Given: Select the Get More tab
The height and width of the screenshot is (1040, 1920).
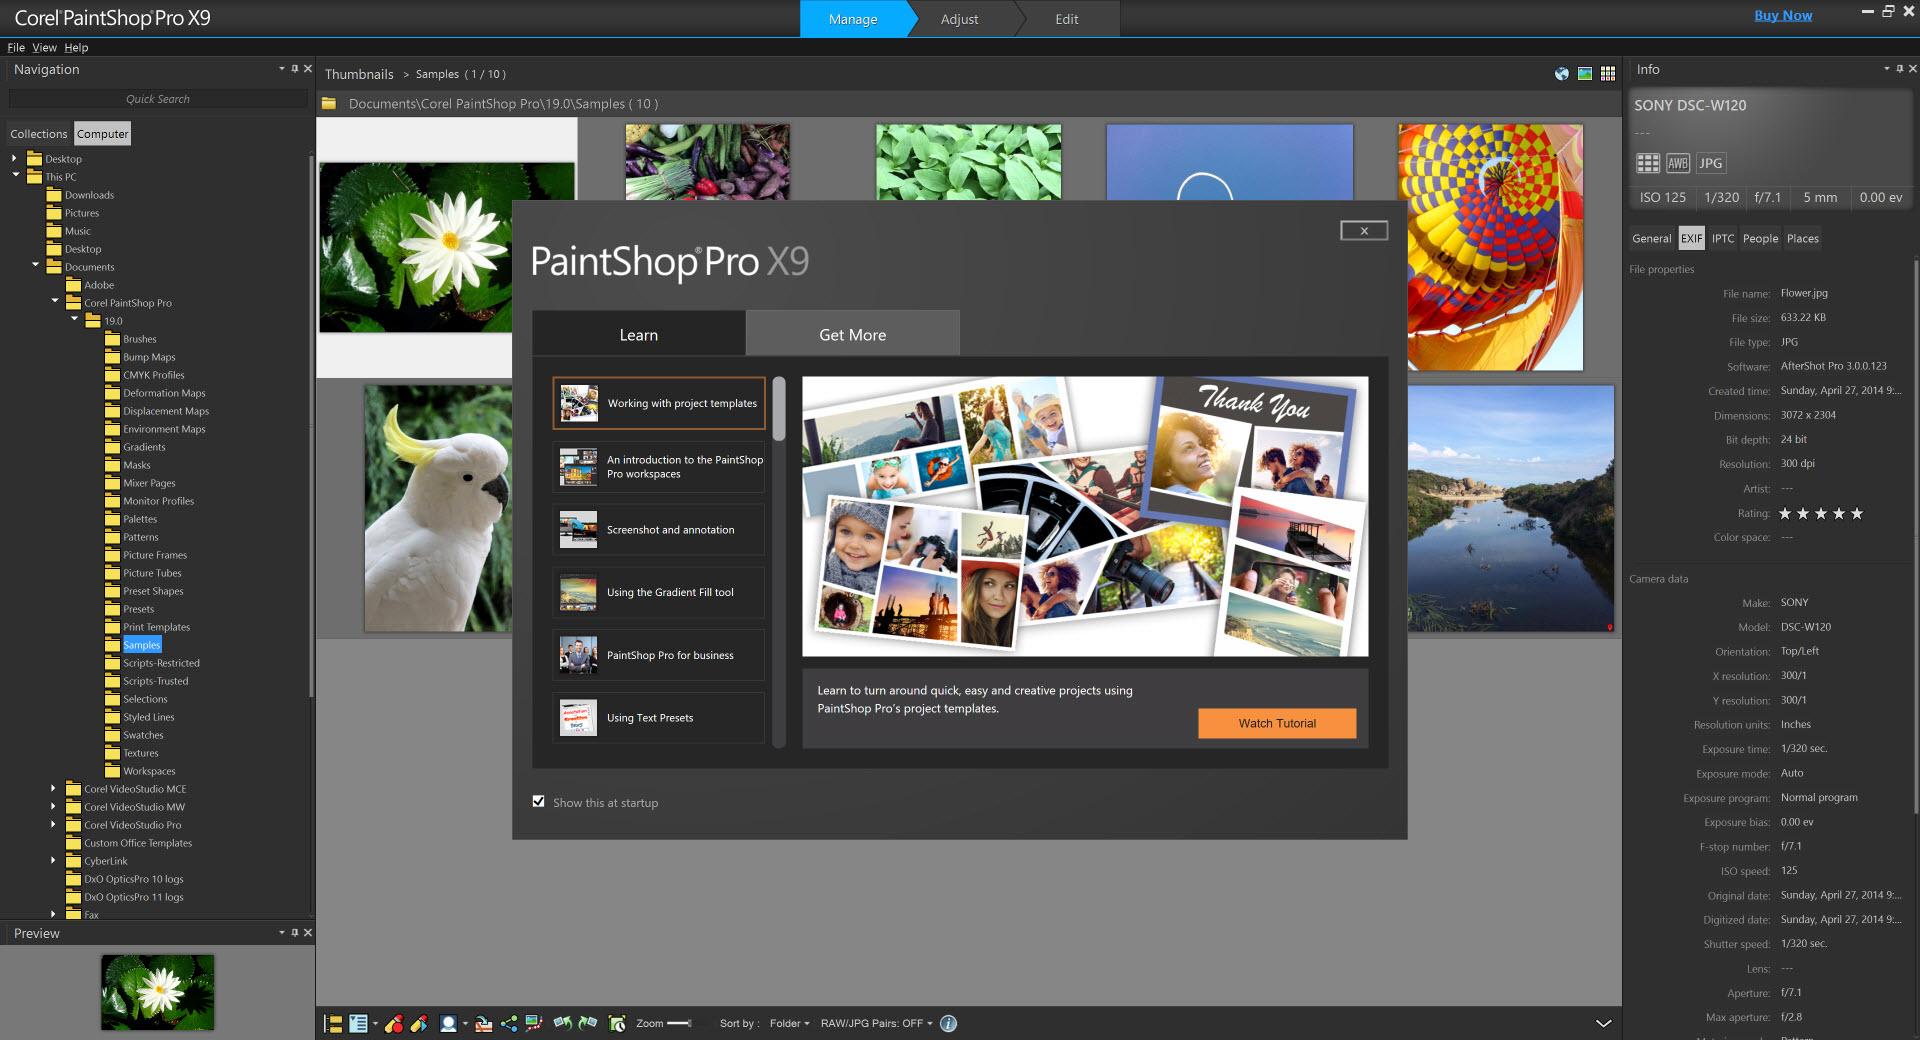Looking at the screenshot, I should (853, 334).
